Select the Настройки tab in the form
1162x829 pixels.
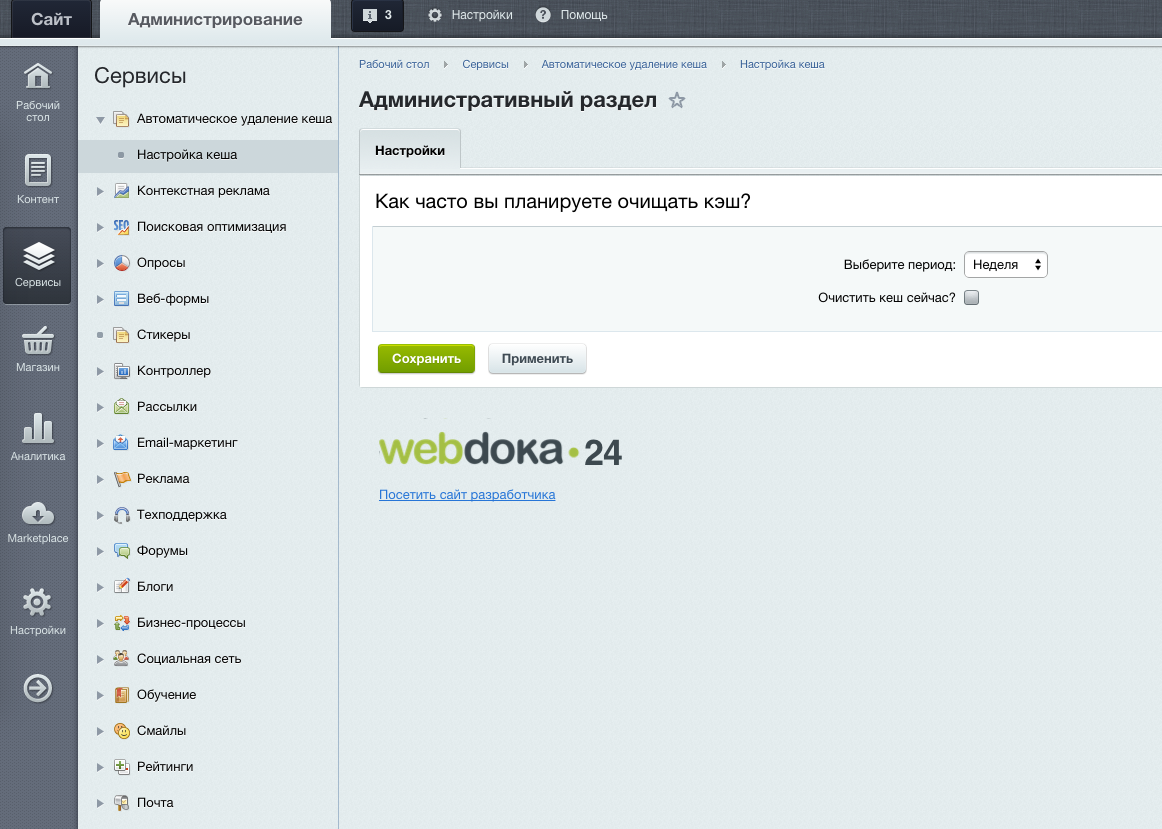[x=410, y=150]
